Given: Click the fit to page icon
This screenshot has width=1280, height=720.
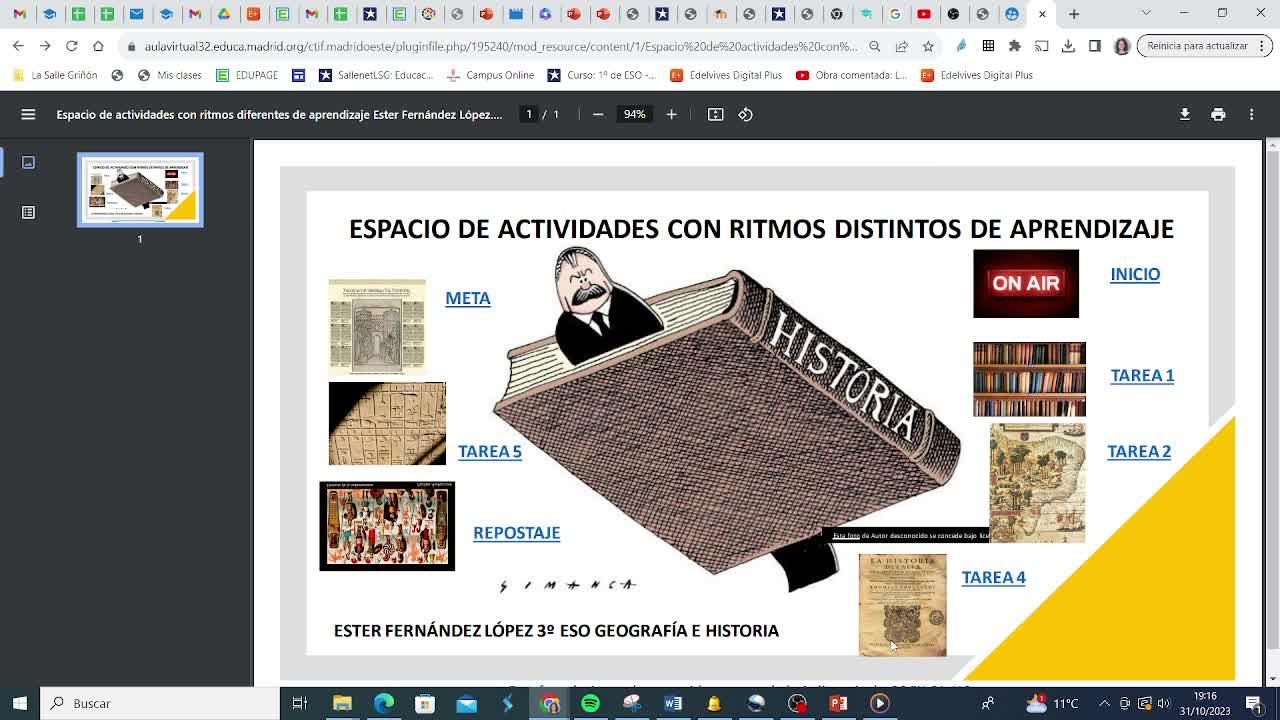Looking at the screenshot, I should tap(716, 114).
